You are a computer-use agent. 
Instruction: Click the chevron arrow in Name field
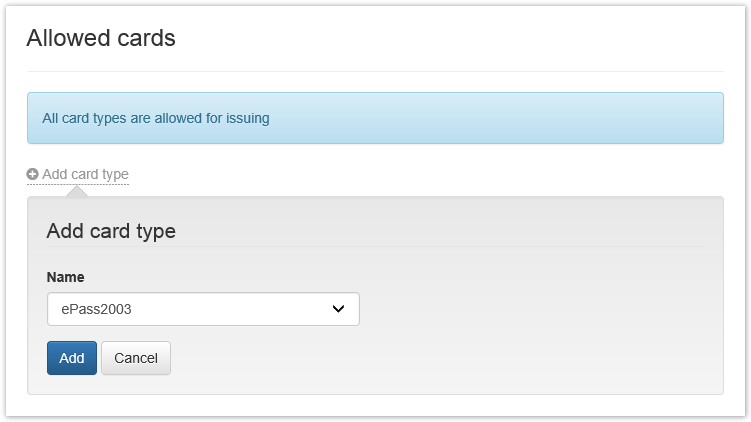click(x=338, y=309)
